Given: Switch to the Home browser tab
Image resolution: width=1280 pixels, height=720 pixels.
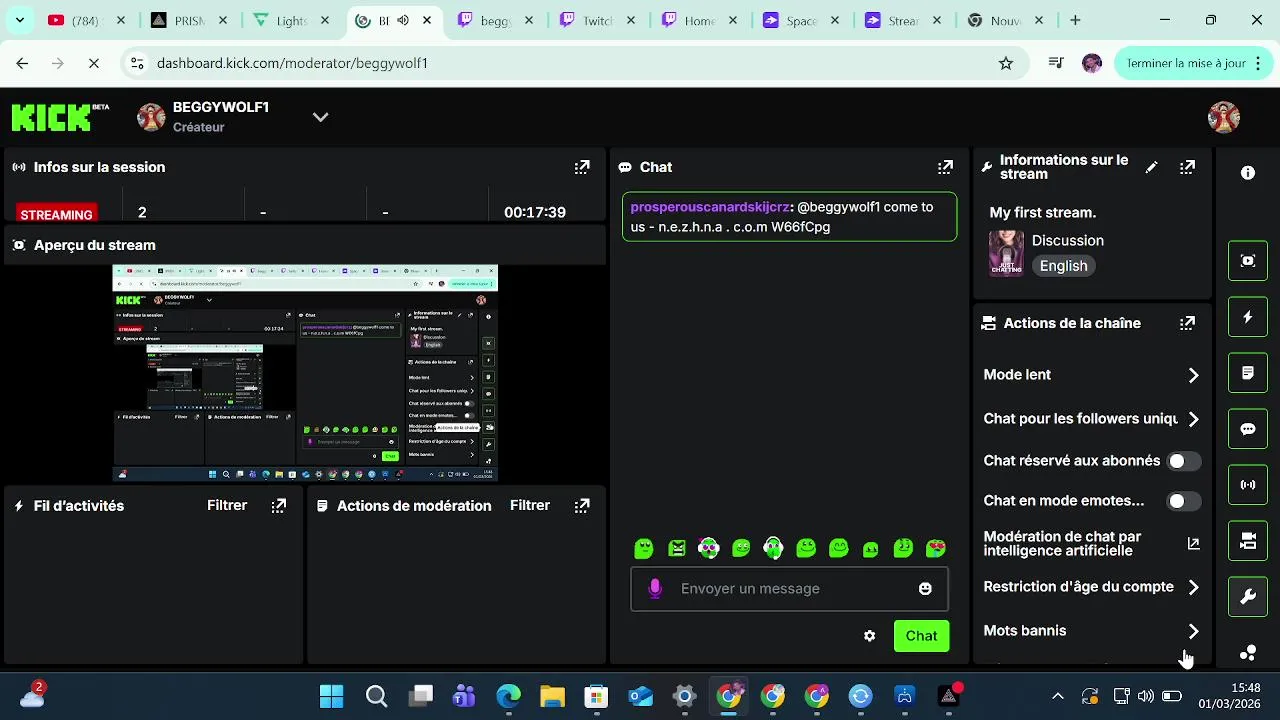Looking at the screenshot, I should pos(700,20).
